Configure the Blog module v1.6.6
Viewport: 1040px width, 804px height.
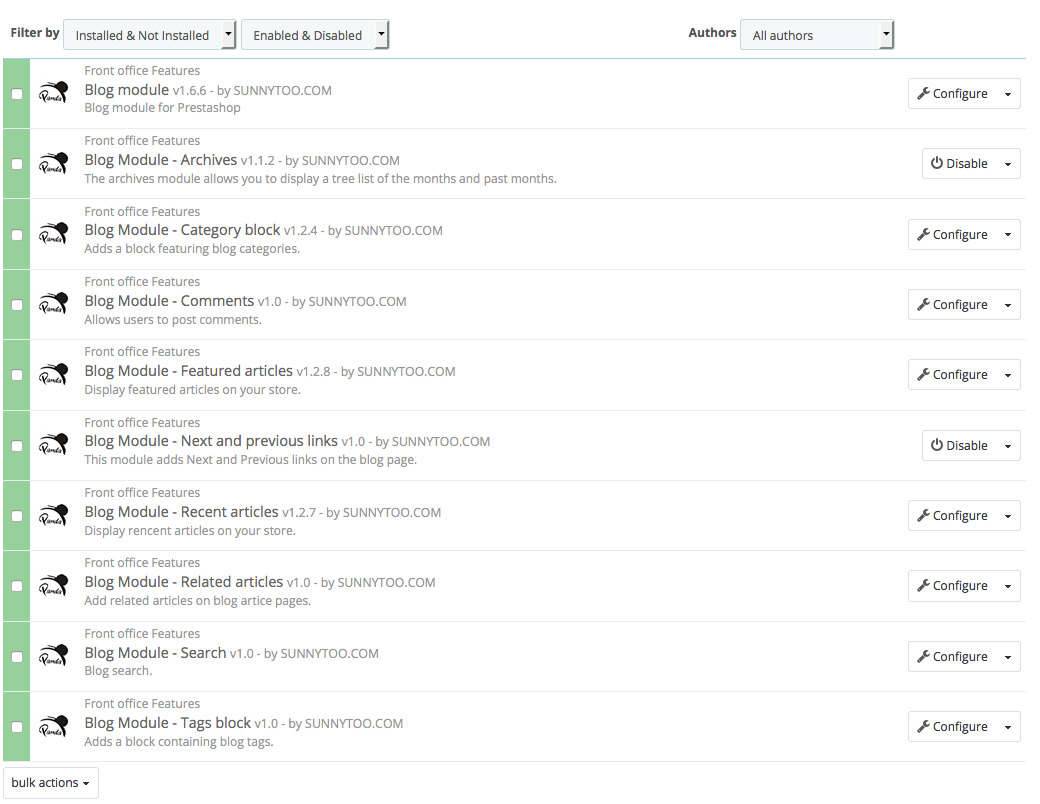coord(952,94)
